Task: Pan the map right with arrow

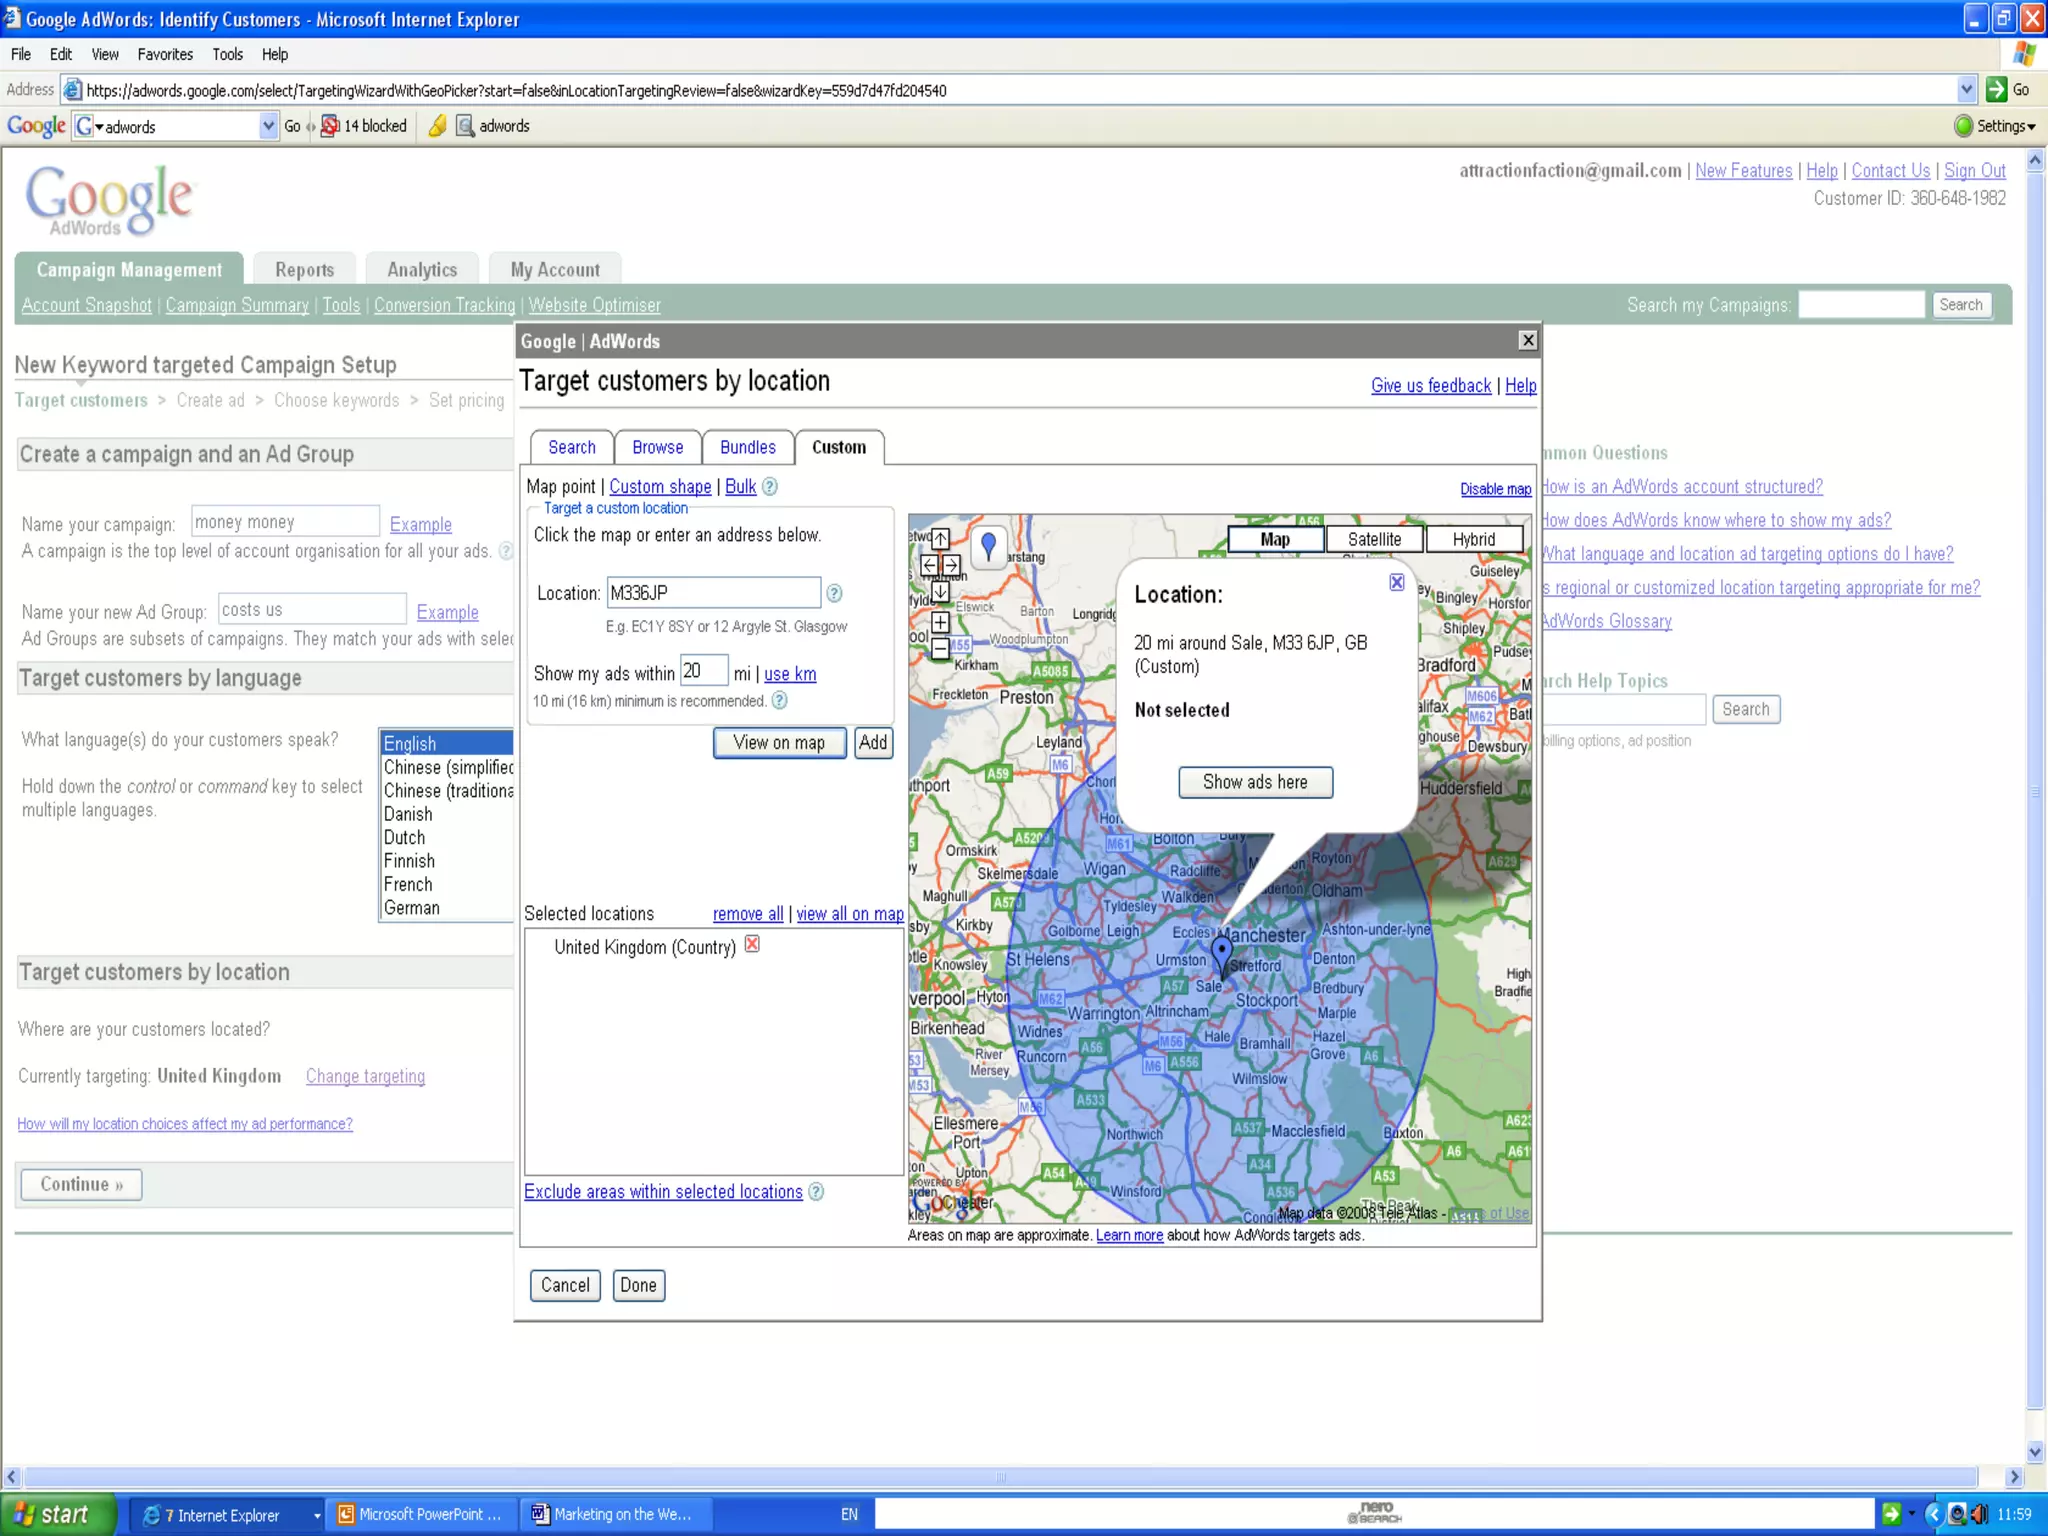Action: (952, 566)
